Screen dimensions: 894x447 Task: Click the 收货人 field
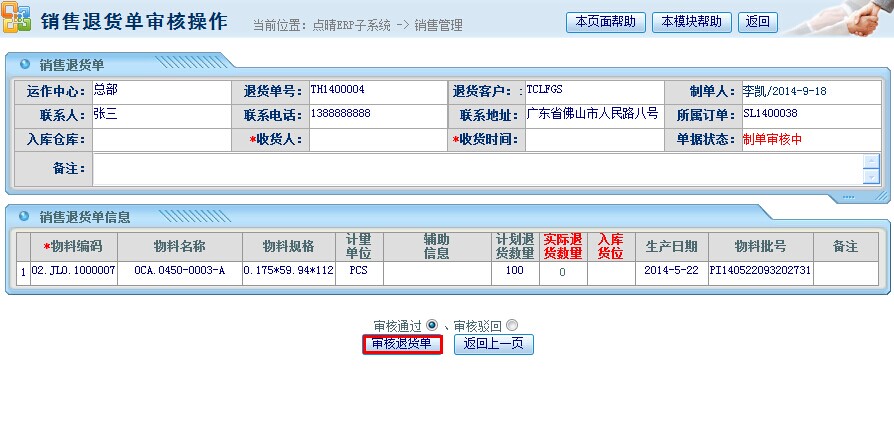[378, 140]
